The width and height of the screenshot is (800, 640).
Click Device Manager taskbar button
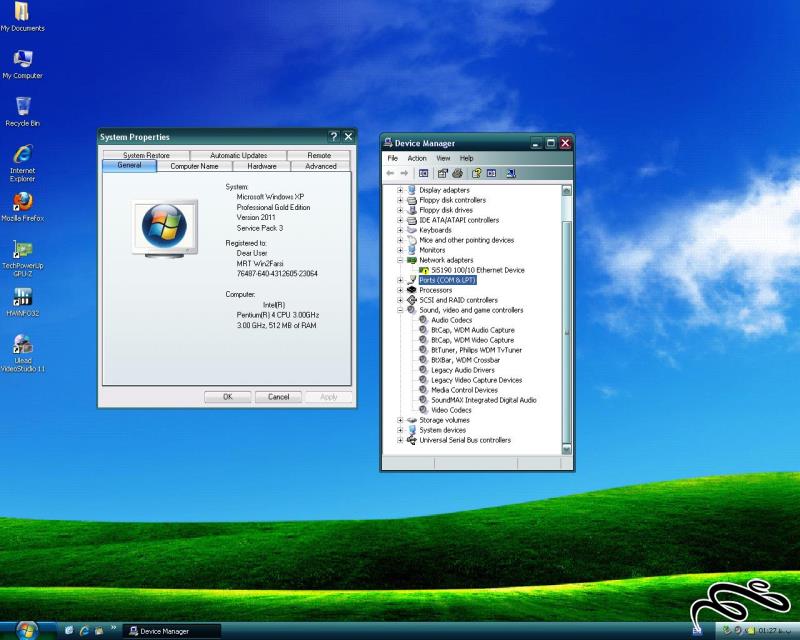click(172, 631)
